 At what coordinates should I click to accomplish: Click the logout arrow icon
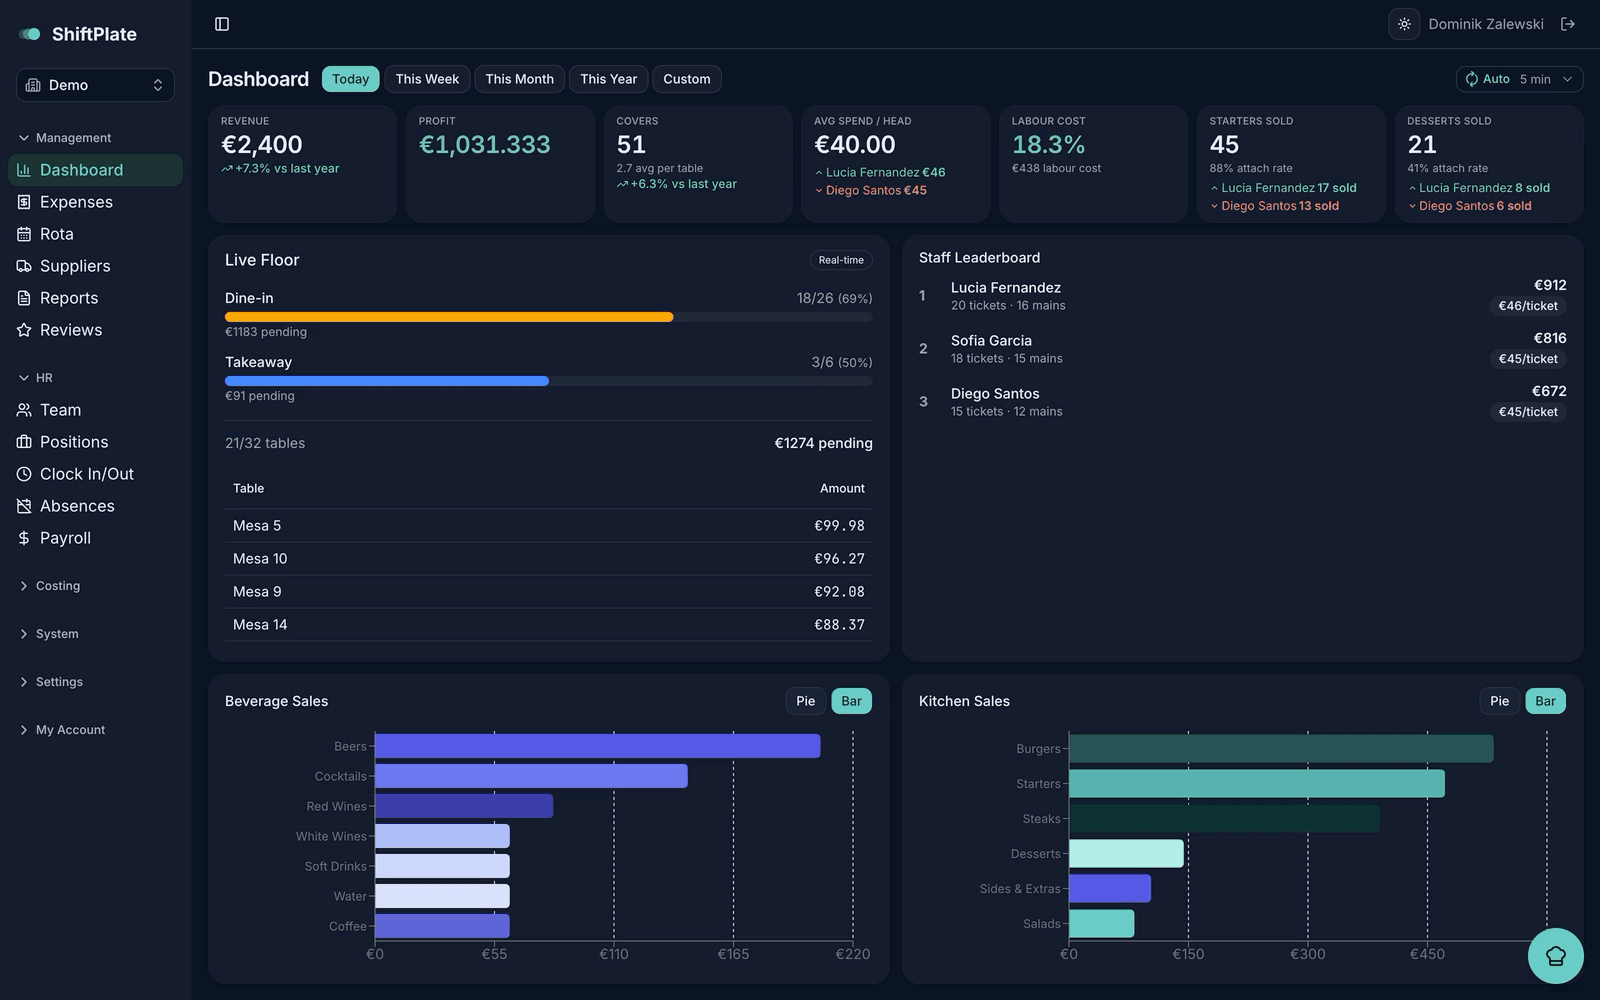pyautogui.click(x=1568, y=24)
